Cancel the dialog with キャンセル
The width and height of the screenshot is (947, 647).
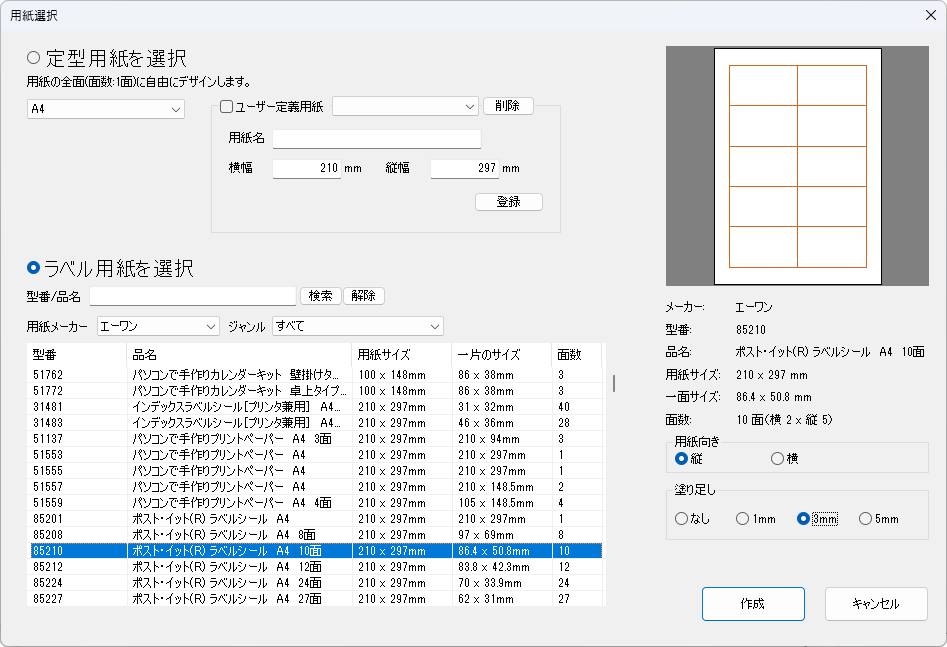875,604
